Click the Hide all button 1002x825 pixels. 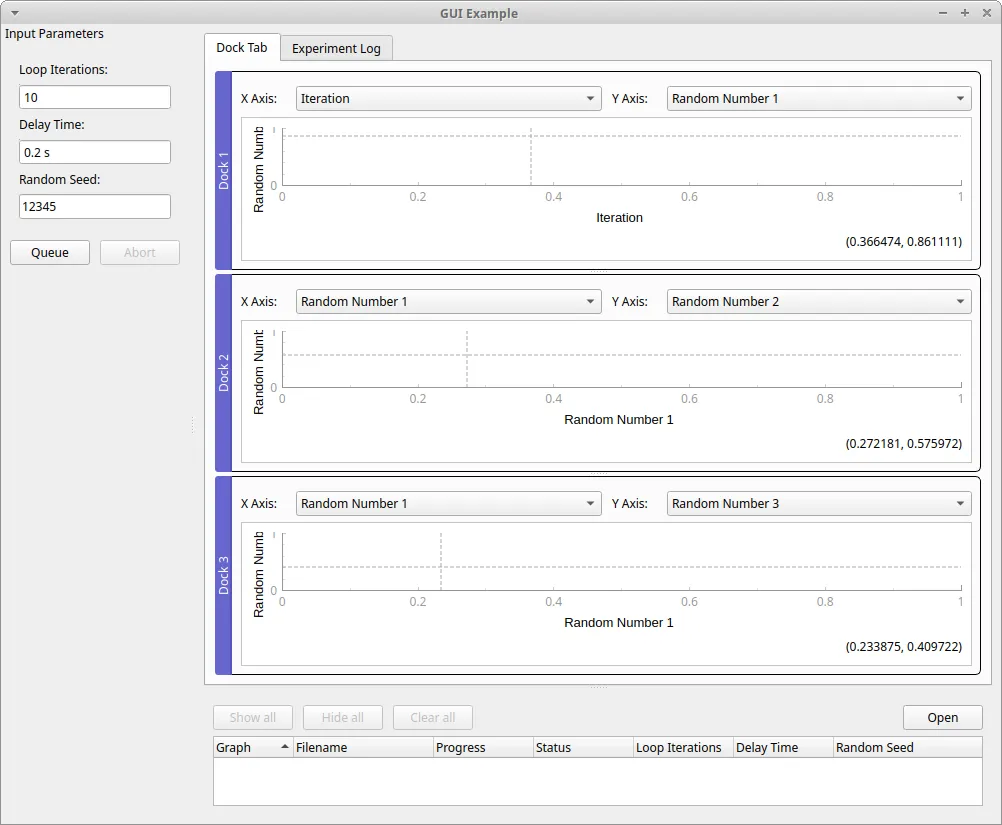[x=342, y=717]
